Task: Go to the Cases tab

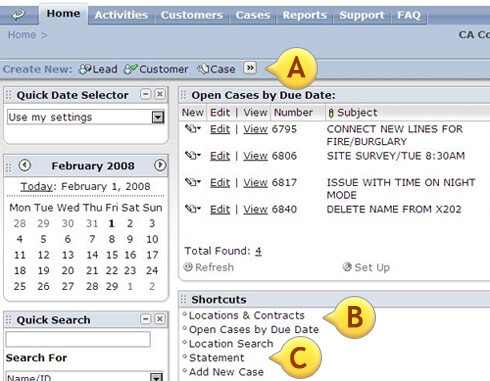Action: [x=253, y=15]
